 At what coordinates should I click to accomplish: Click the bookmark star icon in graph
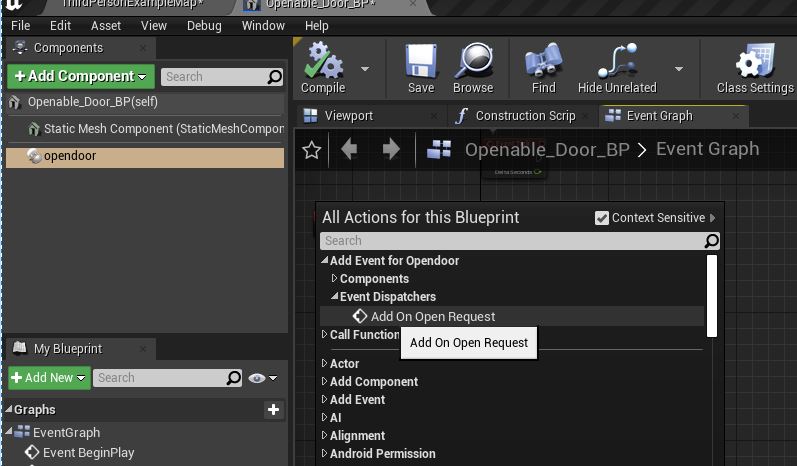[311, 150]
